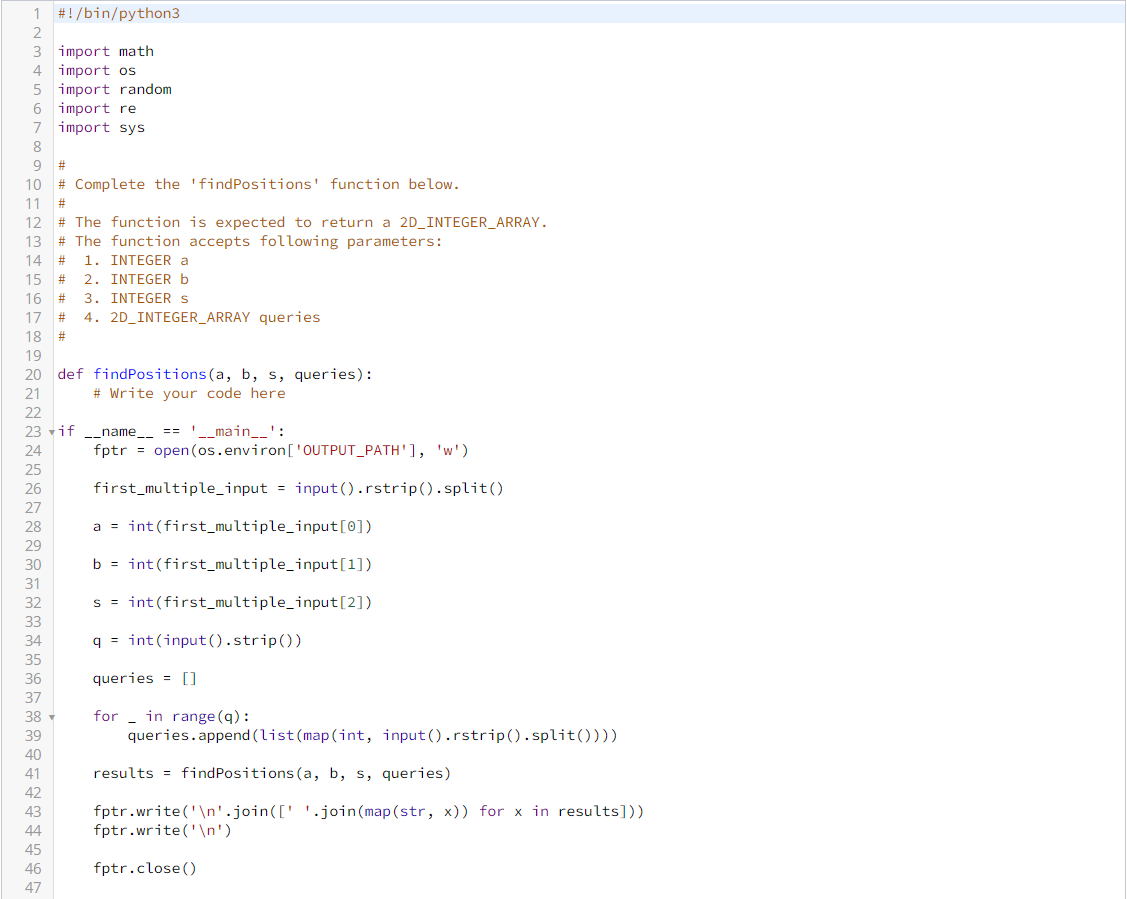This screenshot has height=899, width=1127.
Task: Click the comment '1. INTEGER a'
Action: tap(124, 260)
